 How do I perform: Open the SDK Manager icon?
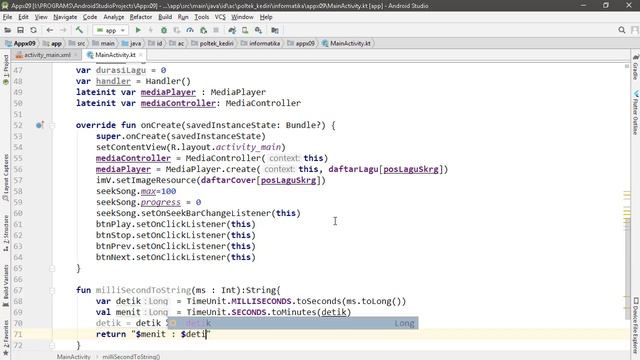(x=258, y=30)
